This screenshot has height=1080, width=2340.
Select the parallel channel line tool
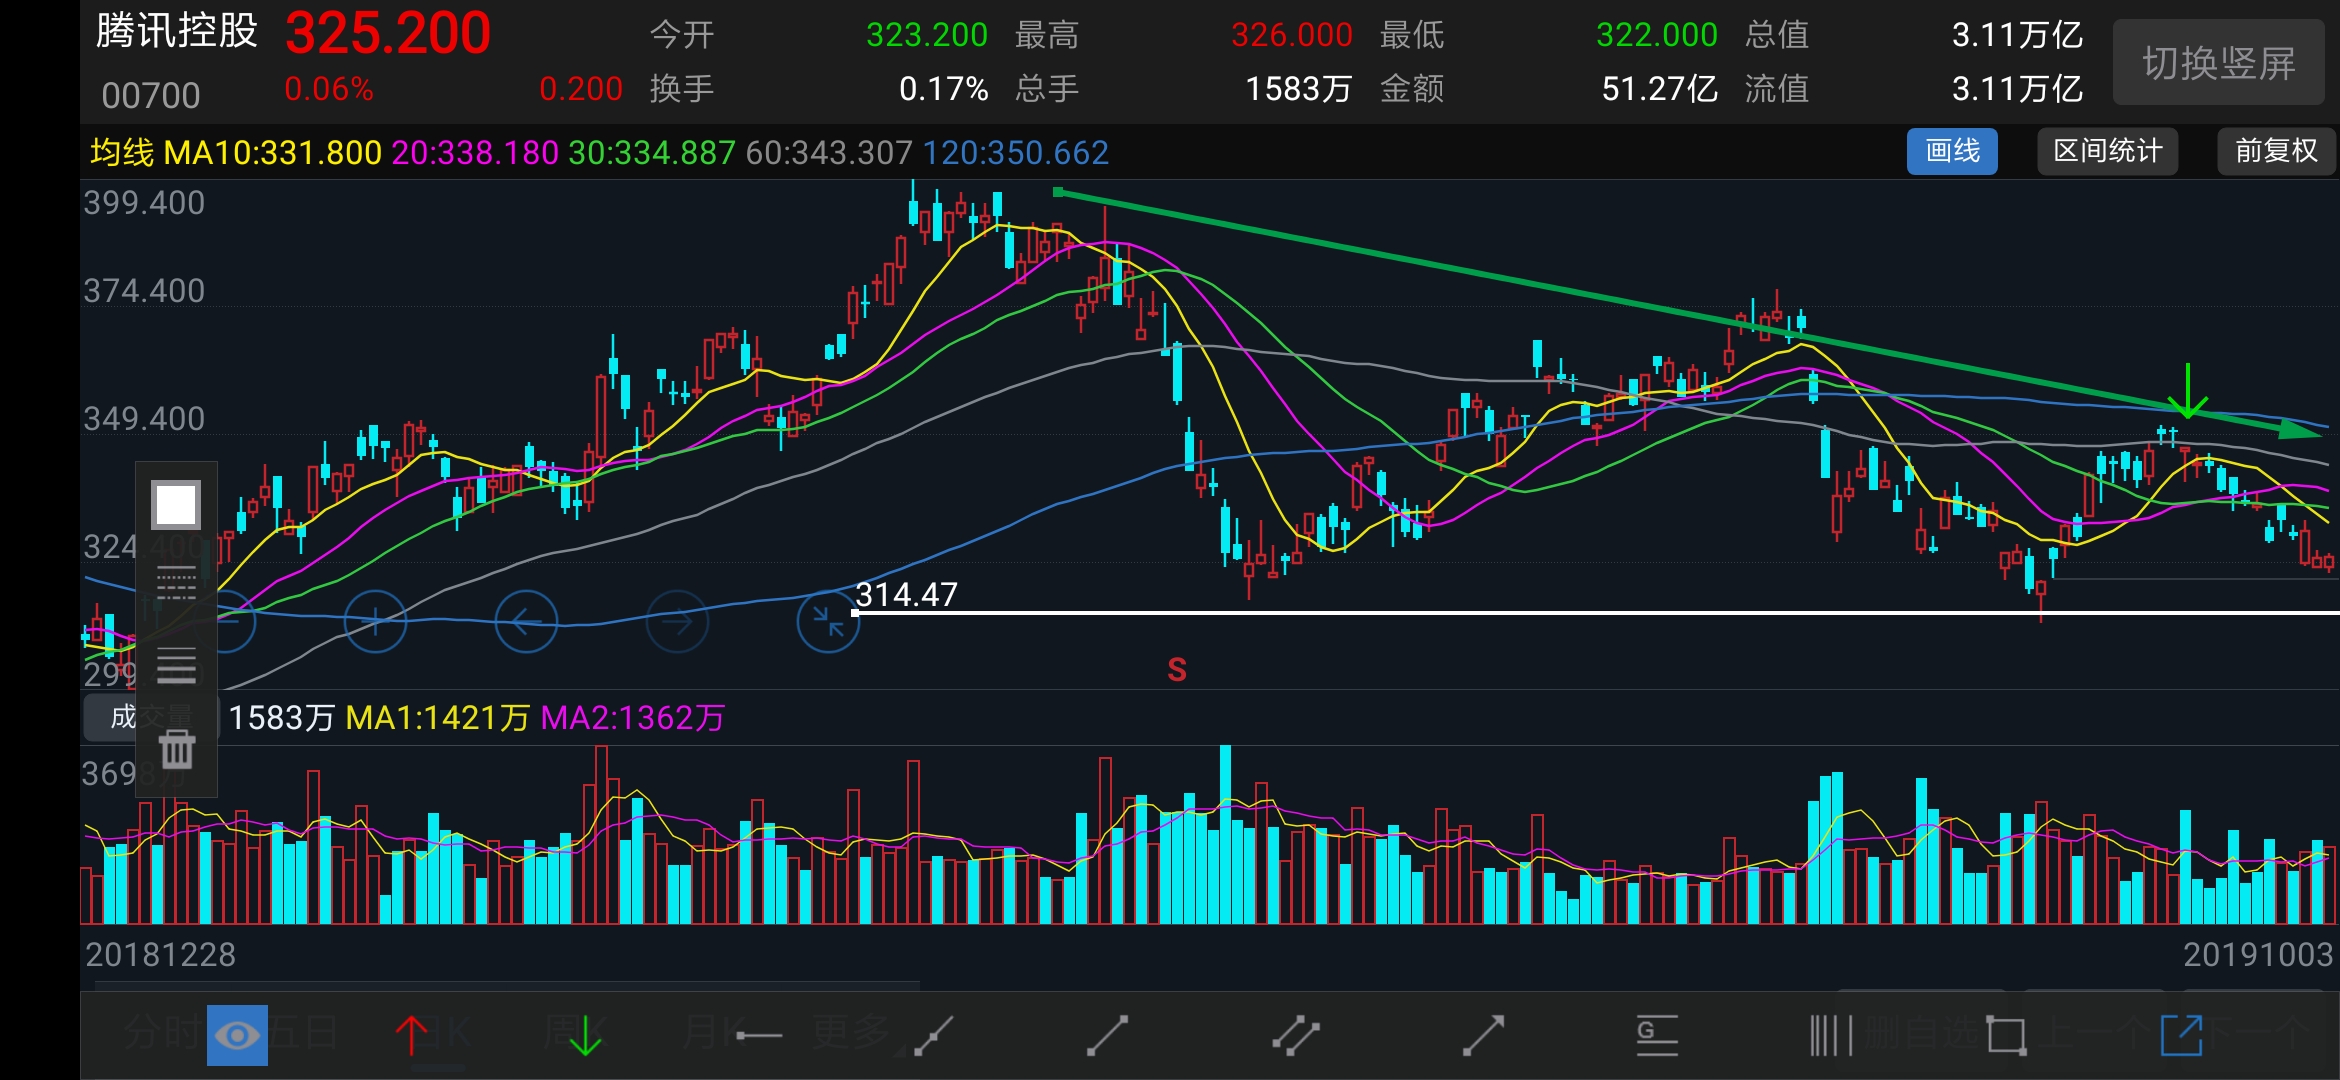(1295, 1035)
